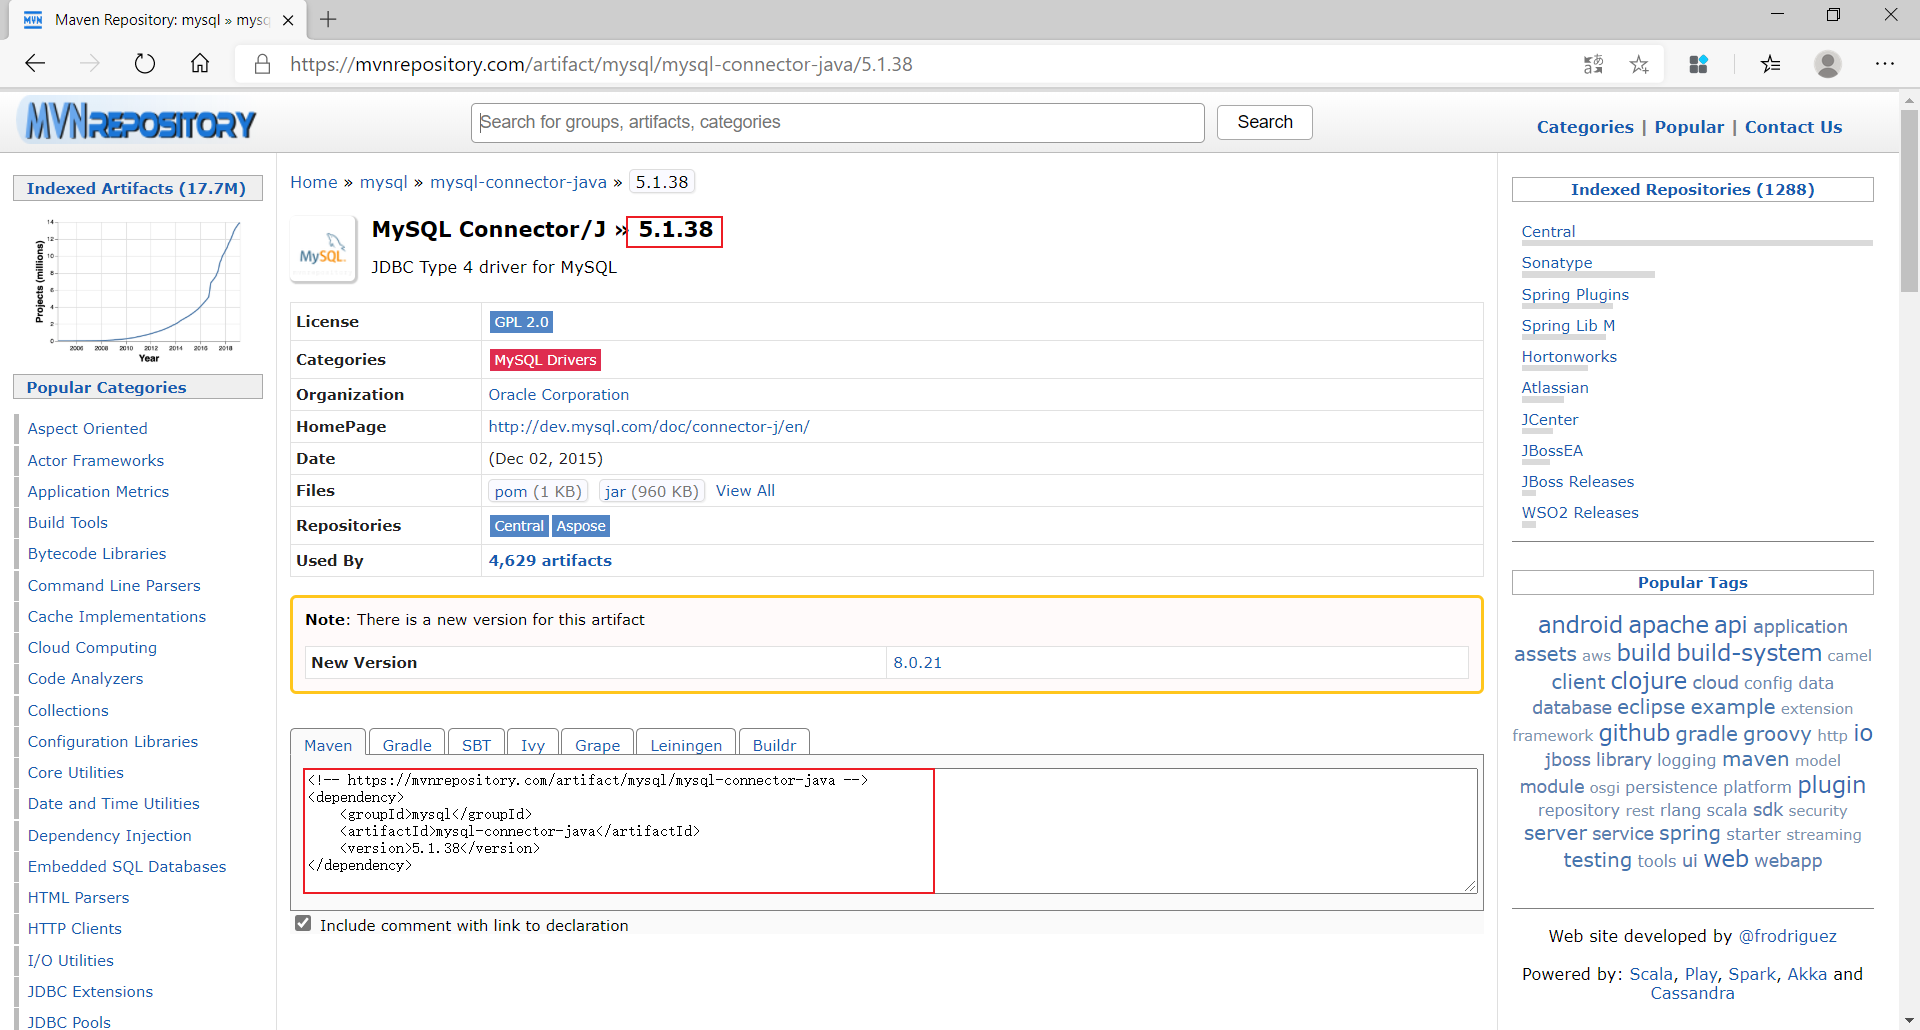The height and width of the screenshot is (1030, 1920).
Task: Switch to the Leiningen tab
Action: pyautogui.click(x=686, y=745)
